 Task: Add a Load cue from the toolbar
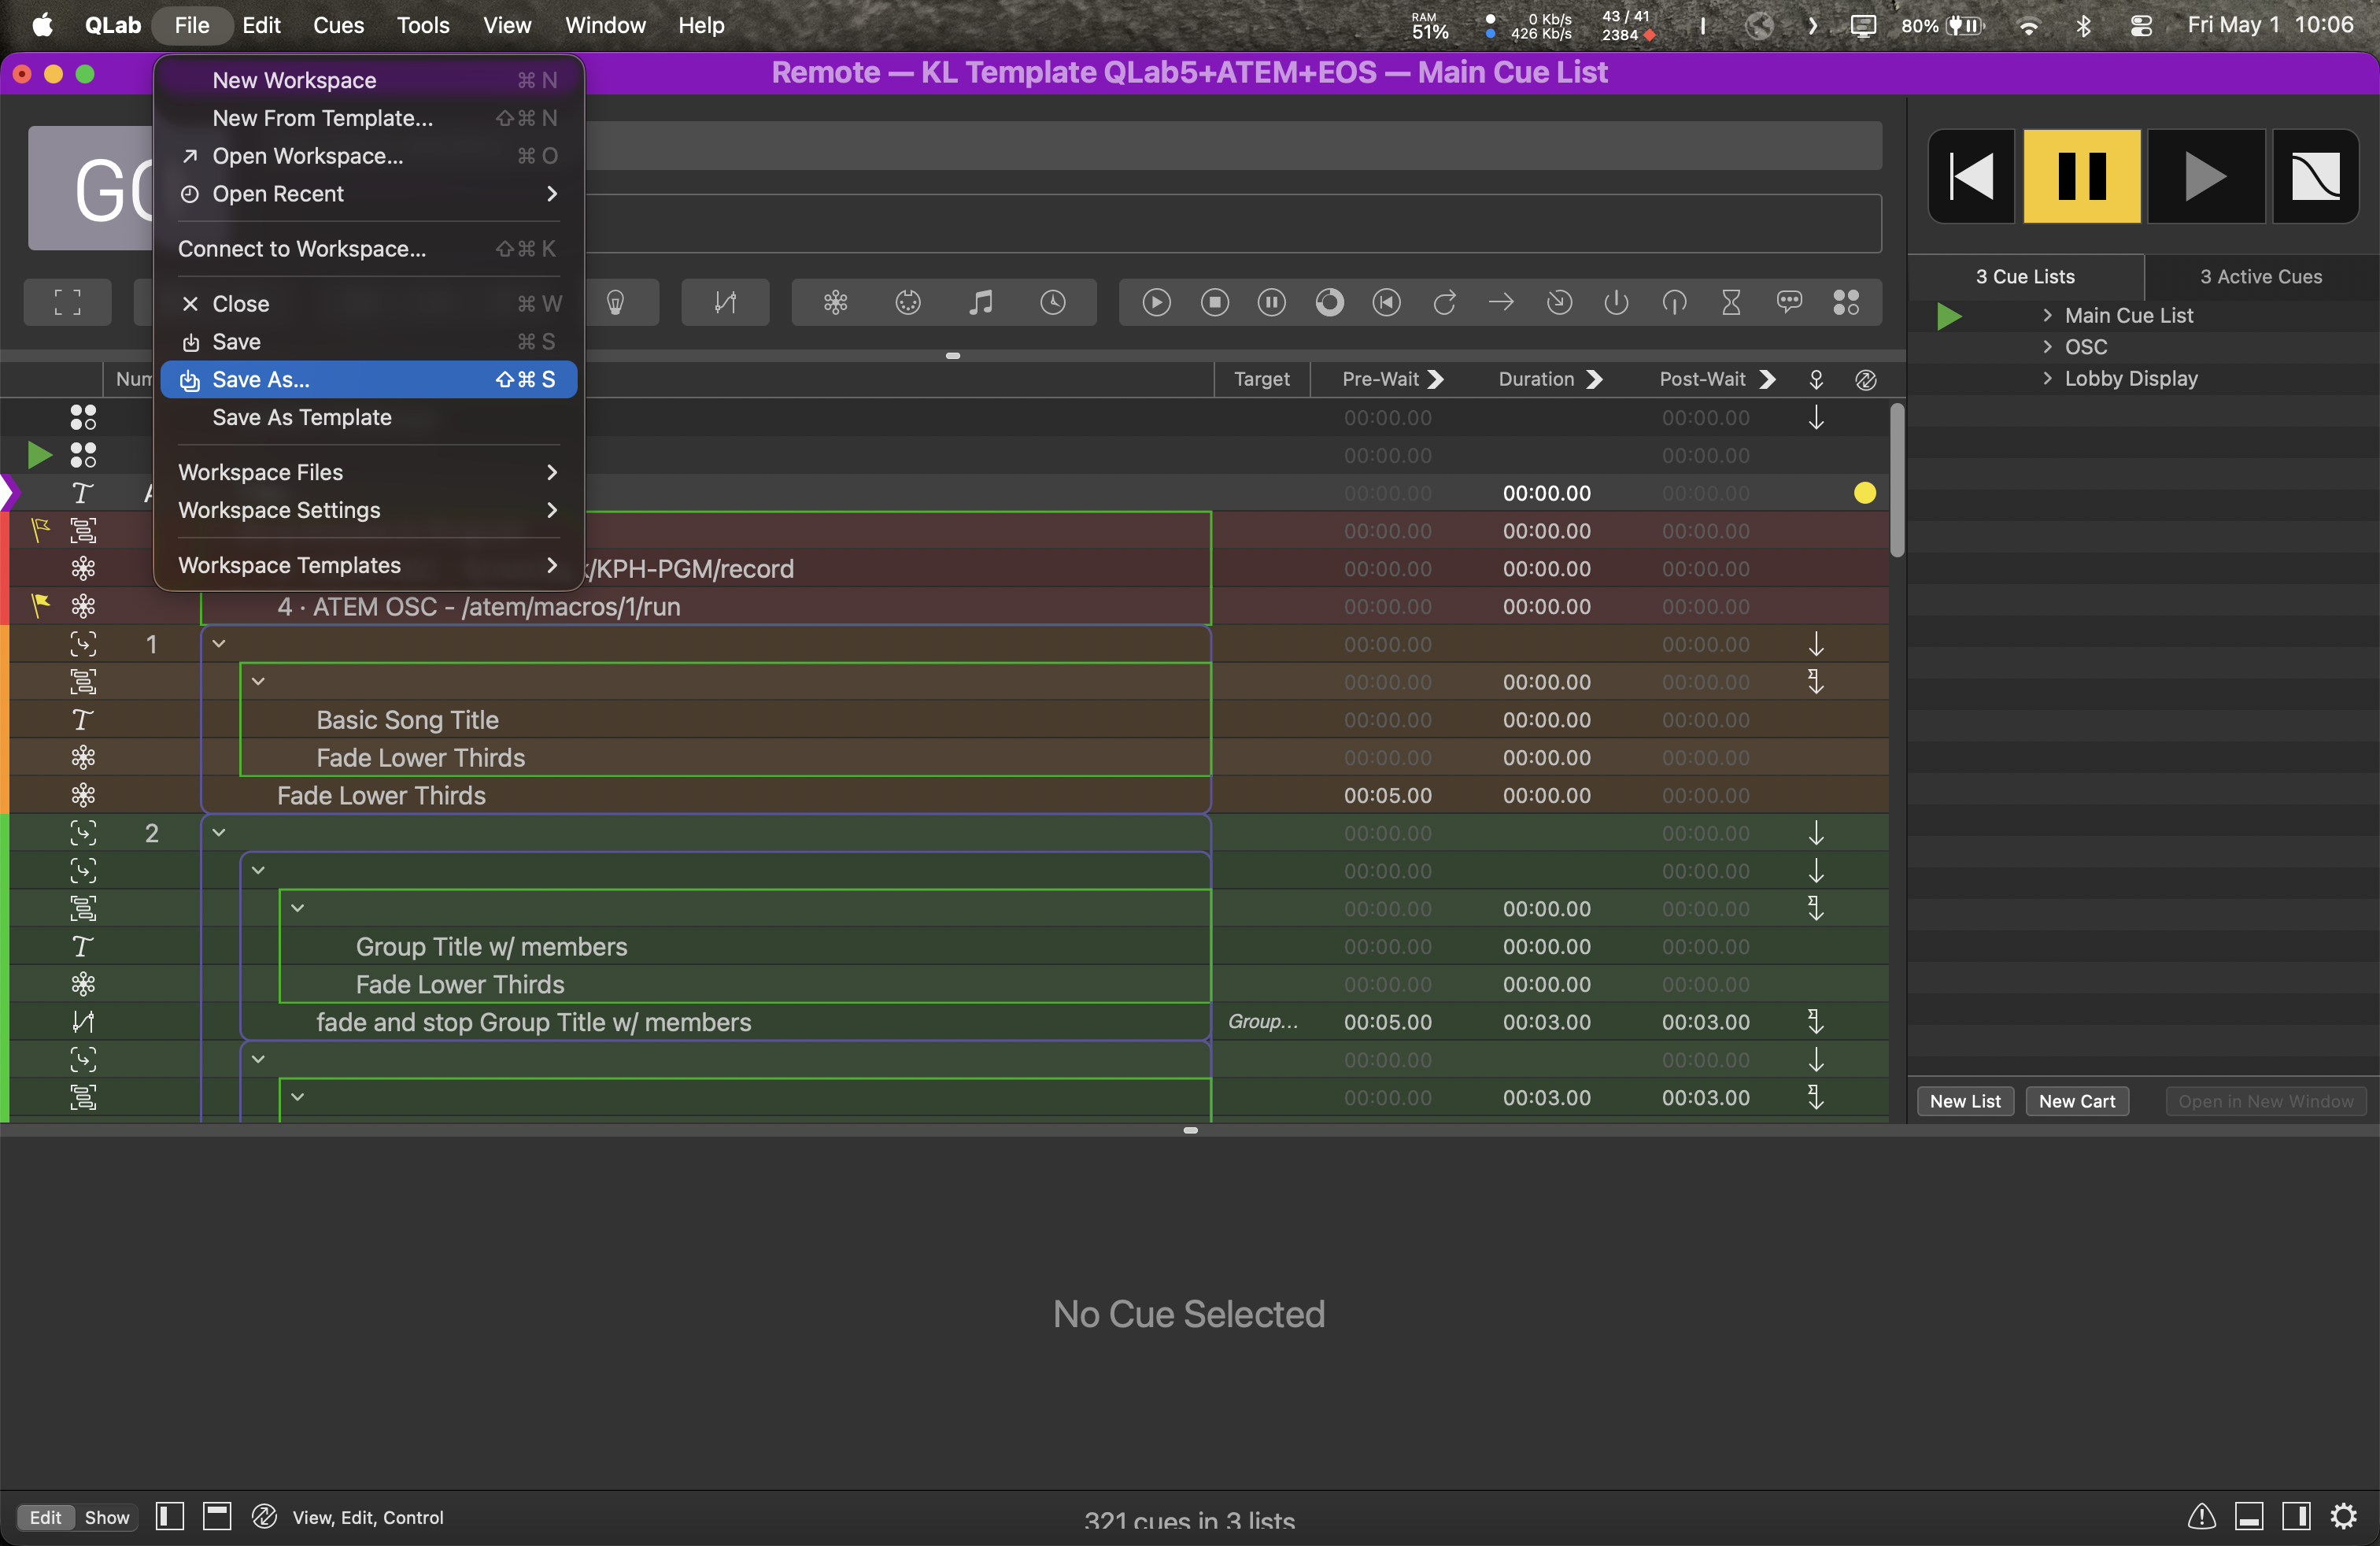click(x=1329, y=302)
